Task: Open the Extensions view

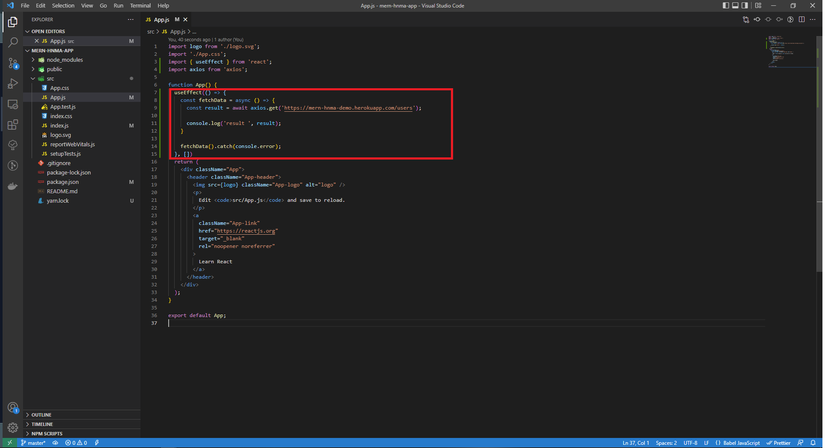Action: 12,125
